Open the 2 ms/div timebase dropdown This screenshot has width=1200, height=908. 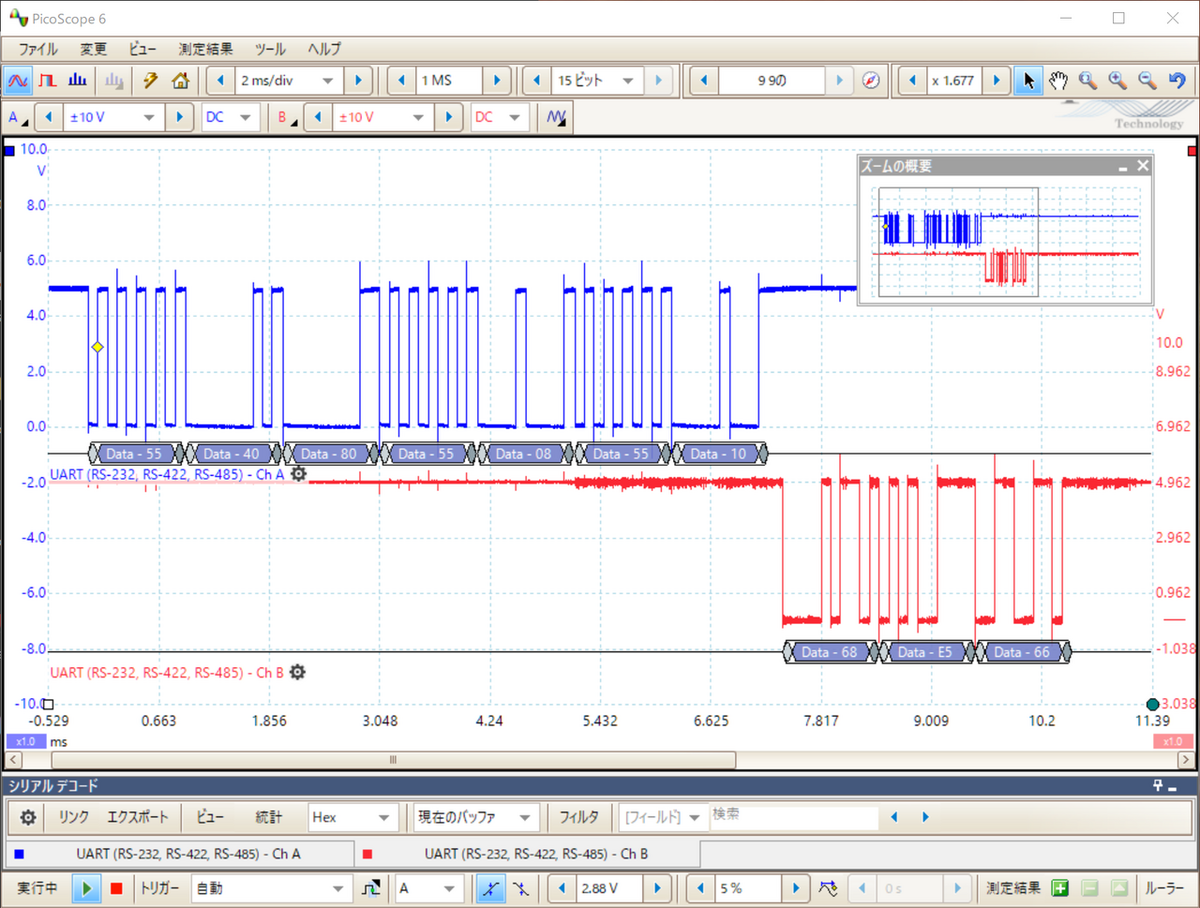coord(288,81)
